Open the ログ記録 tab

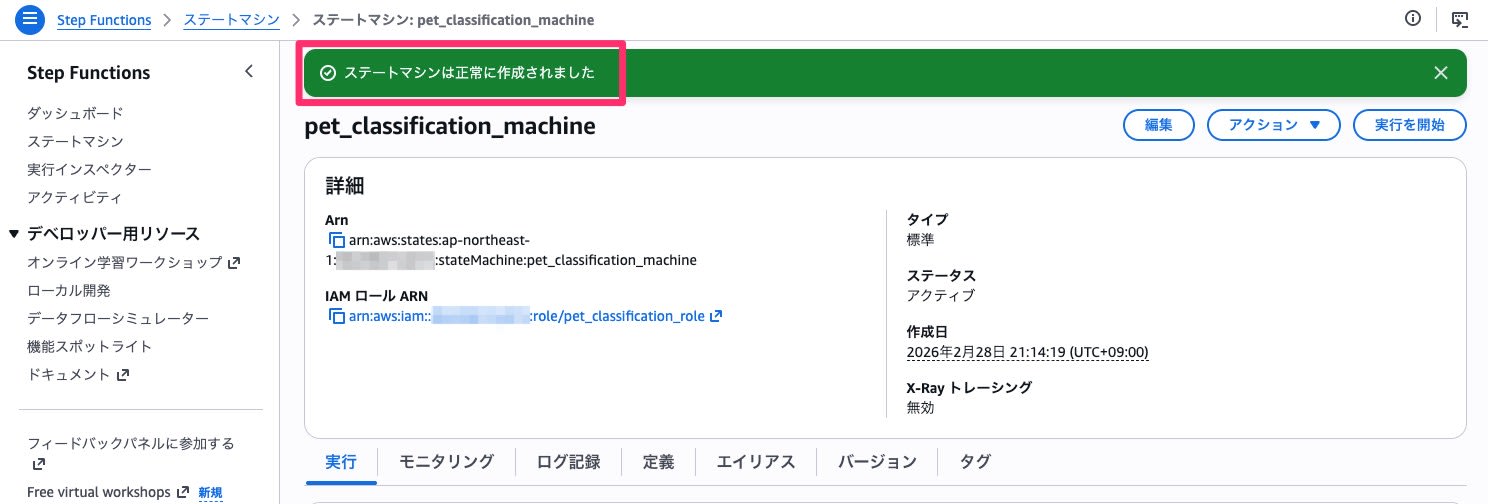point(568,462)
